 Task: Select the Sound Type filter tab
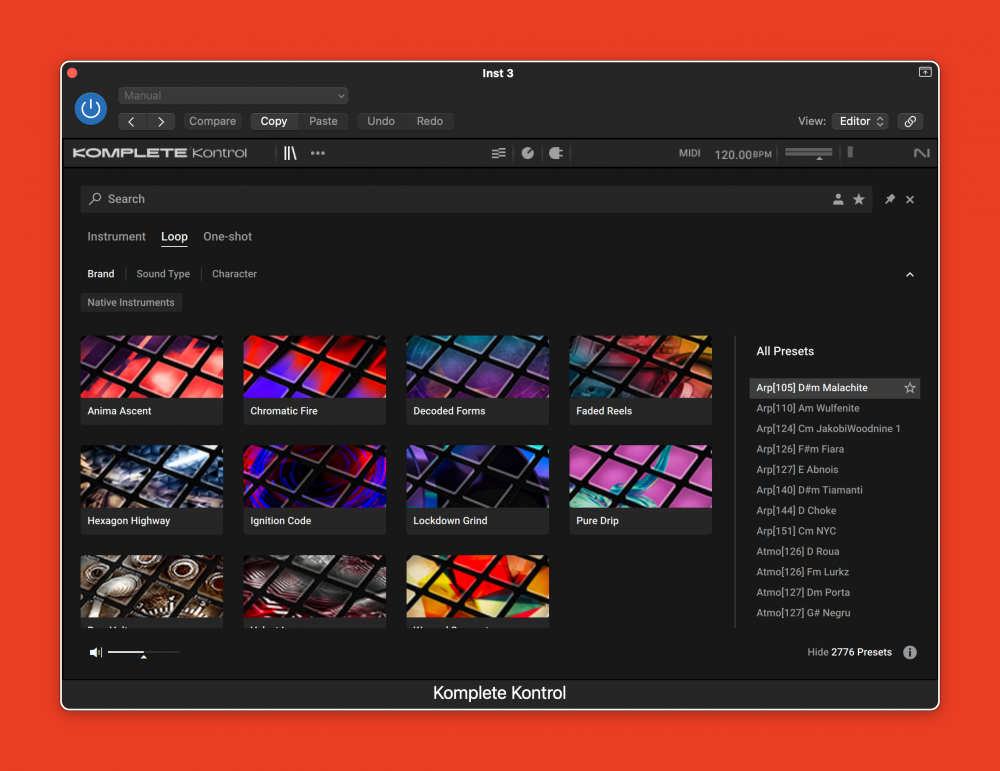[x=163, y=274]
